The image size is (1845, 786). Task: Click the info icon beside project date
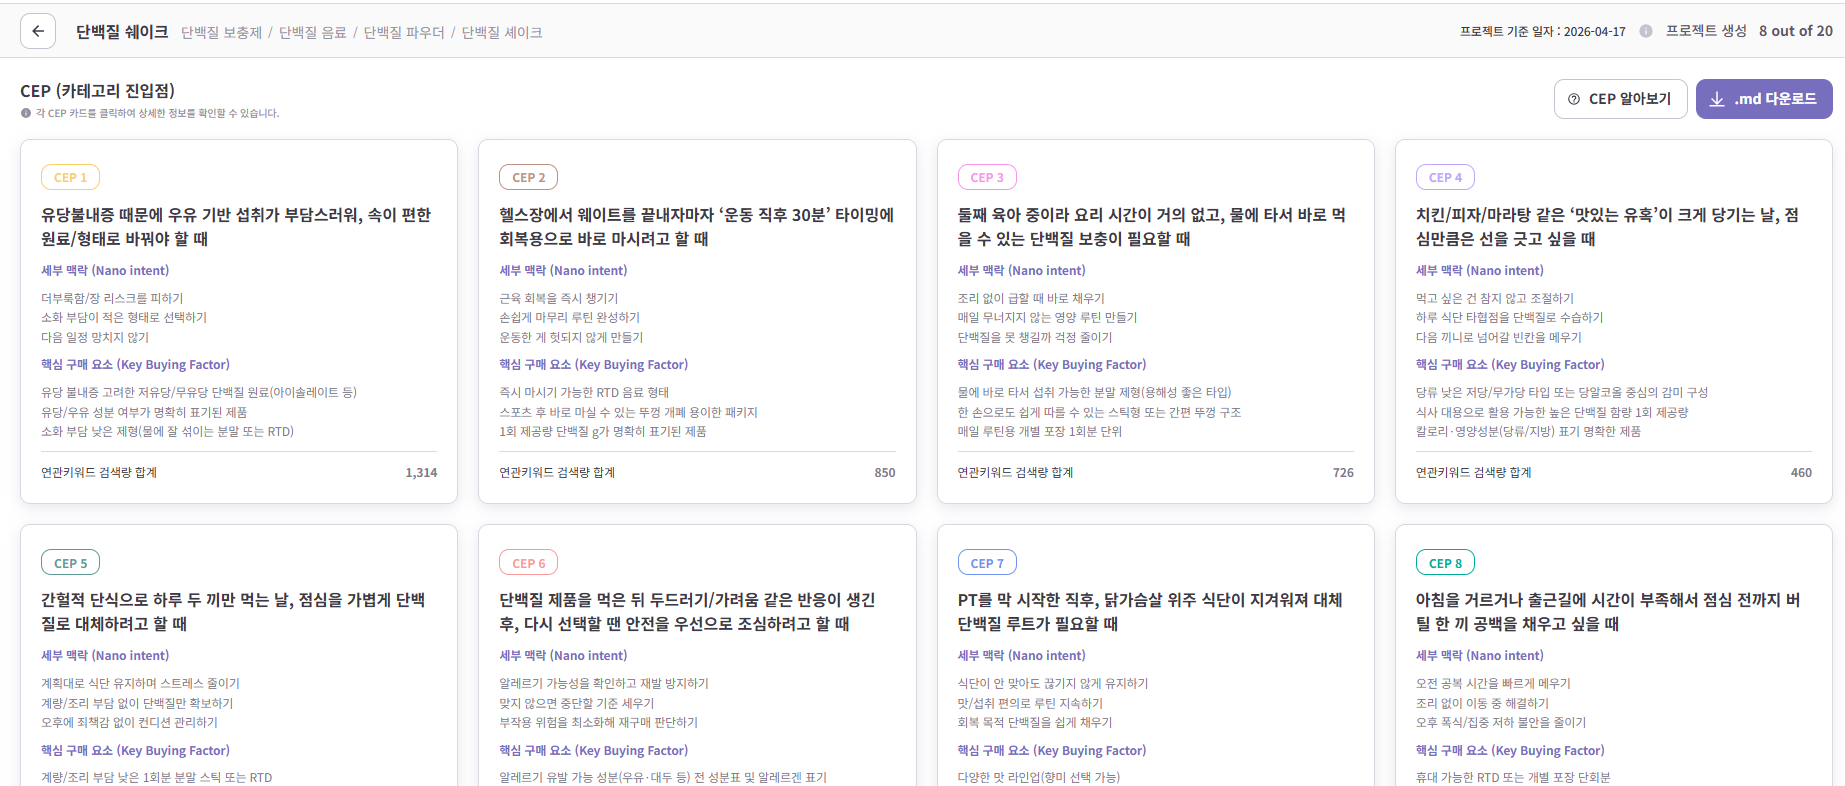[x=1645, y=31]
